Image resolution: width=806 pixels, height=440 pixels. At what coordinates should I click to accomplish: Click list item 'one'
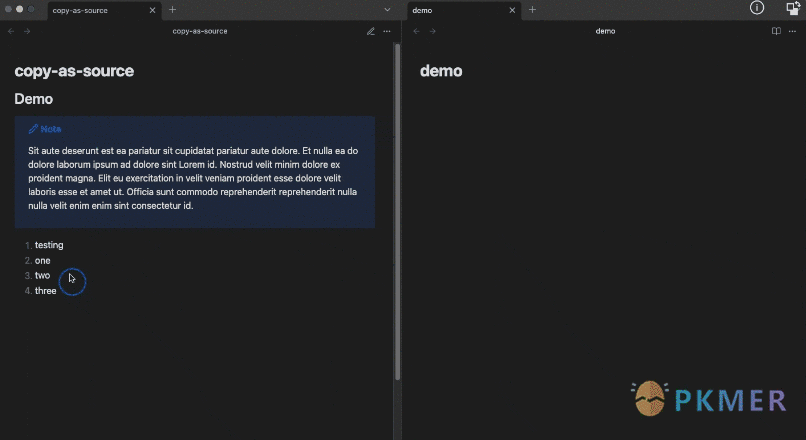tap(43, 261)
